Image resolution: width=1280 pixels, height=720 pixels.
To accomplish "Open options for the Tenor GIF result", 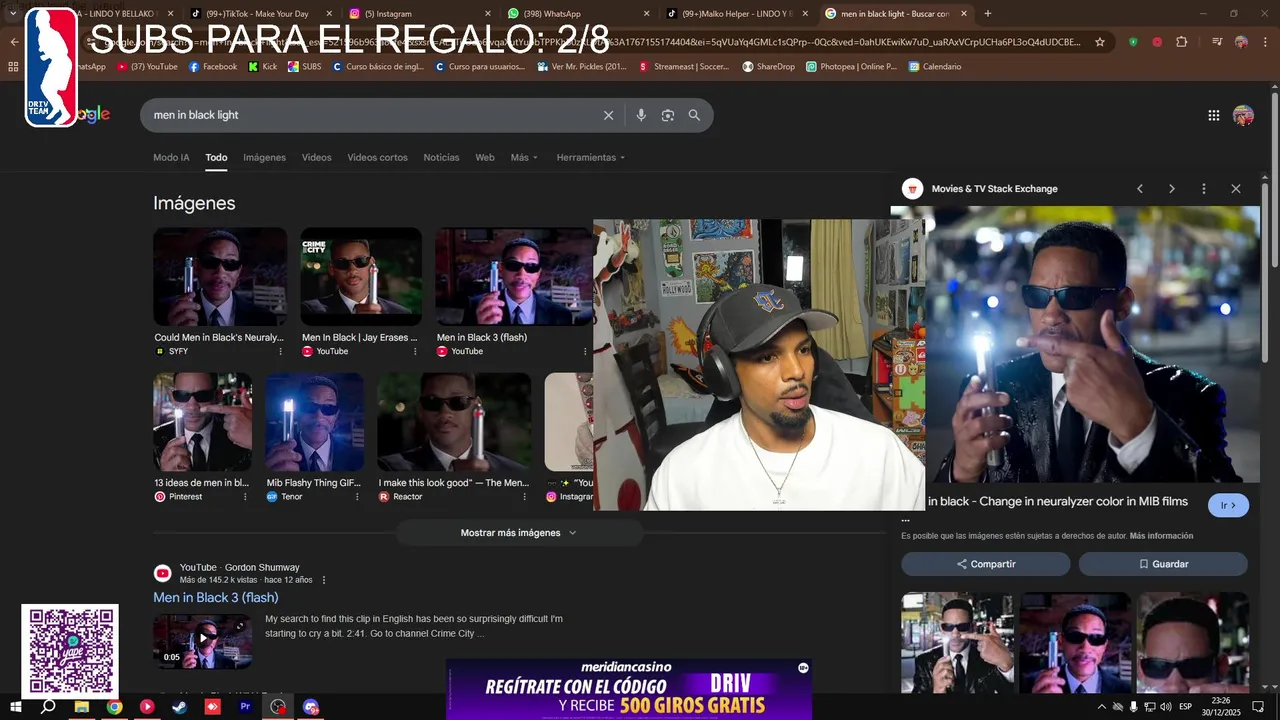I will pos(357,497).
